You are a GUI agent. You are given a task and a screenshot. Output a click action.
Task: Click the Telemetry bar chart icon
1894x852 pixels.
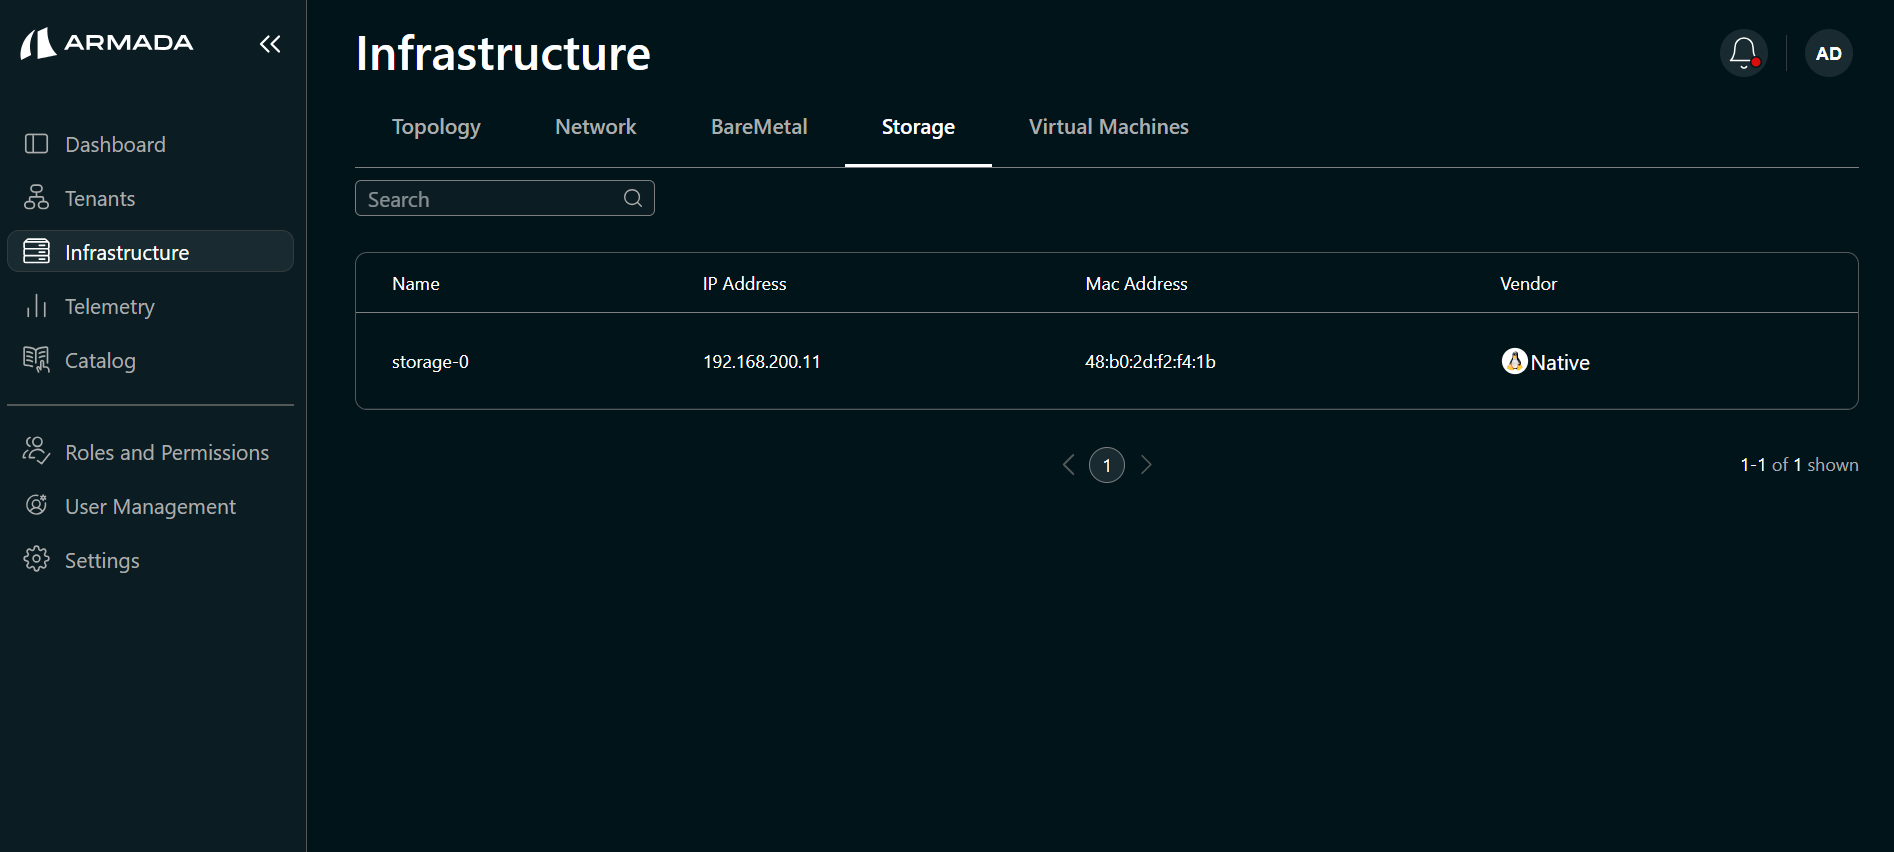point(36,306)
